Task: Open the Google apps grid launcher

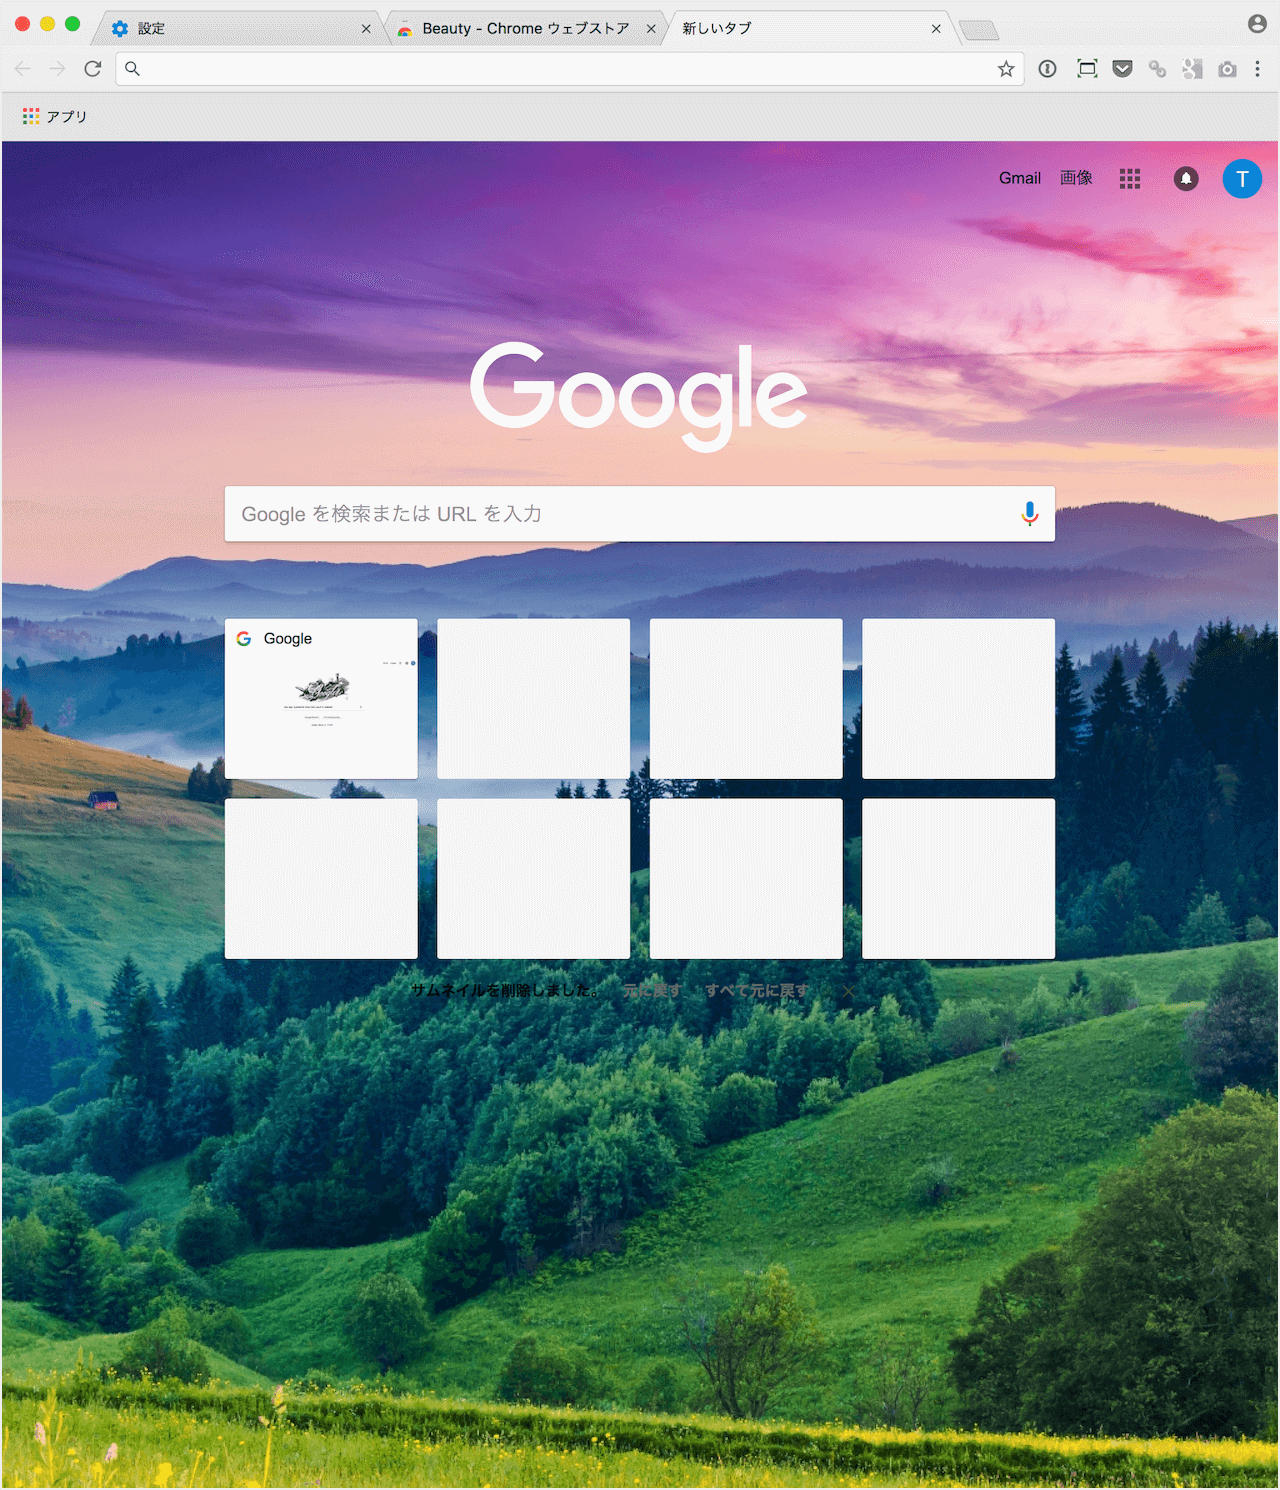Action: click(1130, 179)
